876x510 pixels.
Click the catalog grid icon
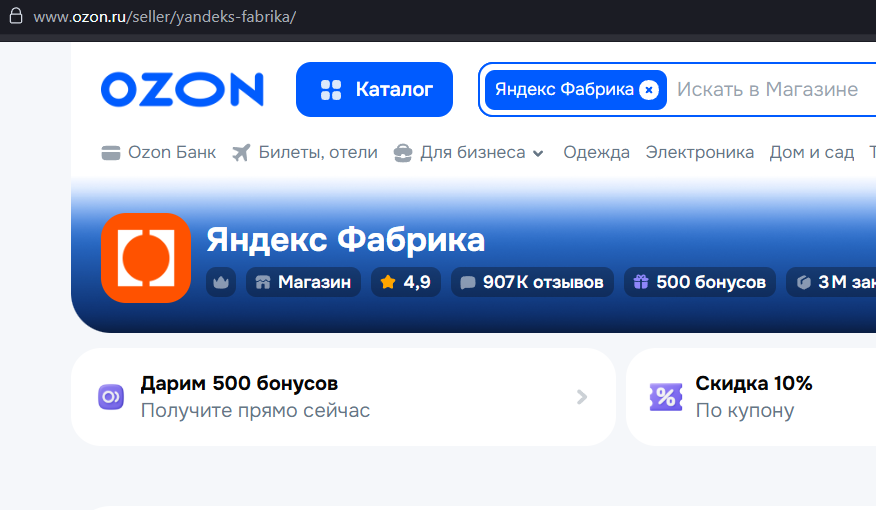coord(331,89)
